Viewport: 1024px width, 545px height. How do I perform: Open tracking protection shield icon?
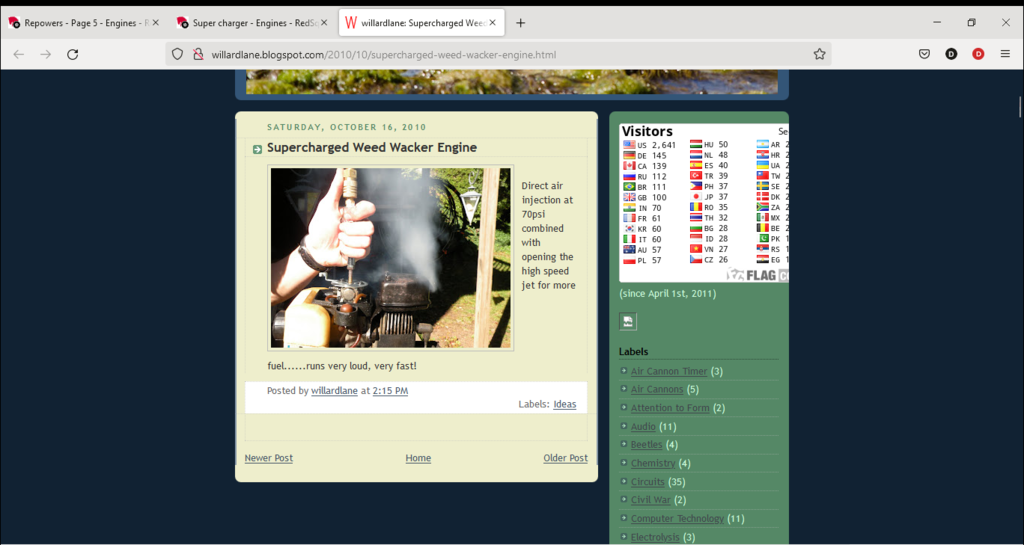point(177,55)
